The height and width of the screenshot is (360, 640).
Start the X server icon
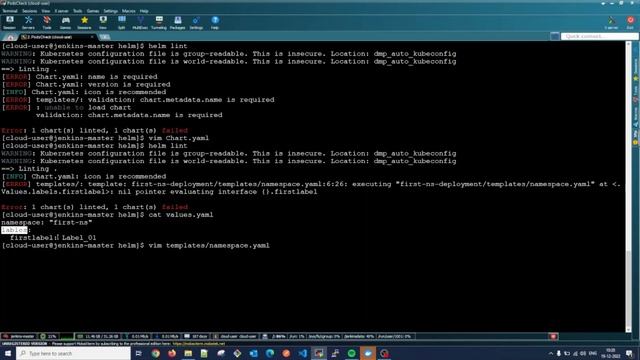[611, 22]
